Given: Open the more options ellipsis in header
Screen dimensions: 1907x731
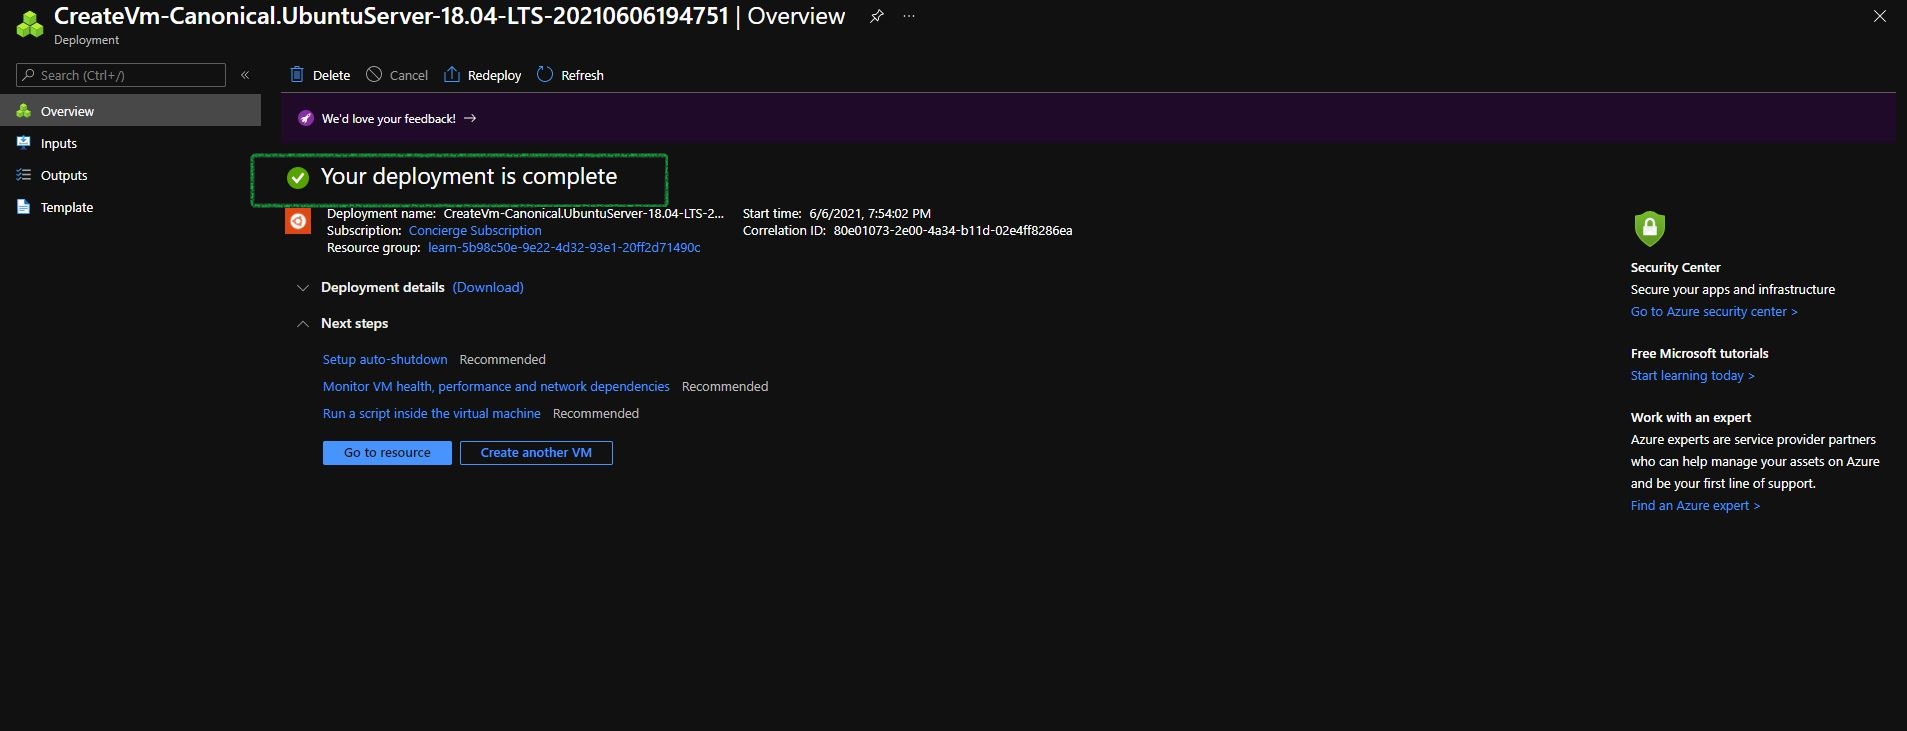Looking at the screenshot, I should (909, 16).
